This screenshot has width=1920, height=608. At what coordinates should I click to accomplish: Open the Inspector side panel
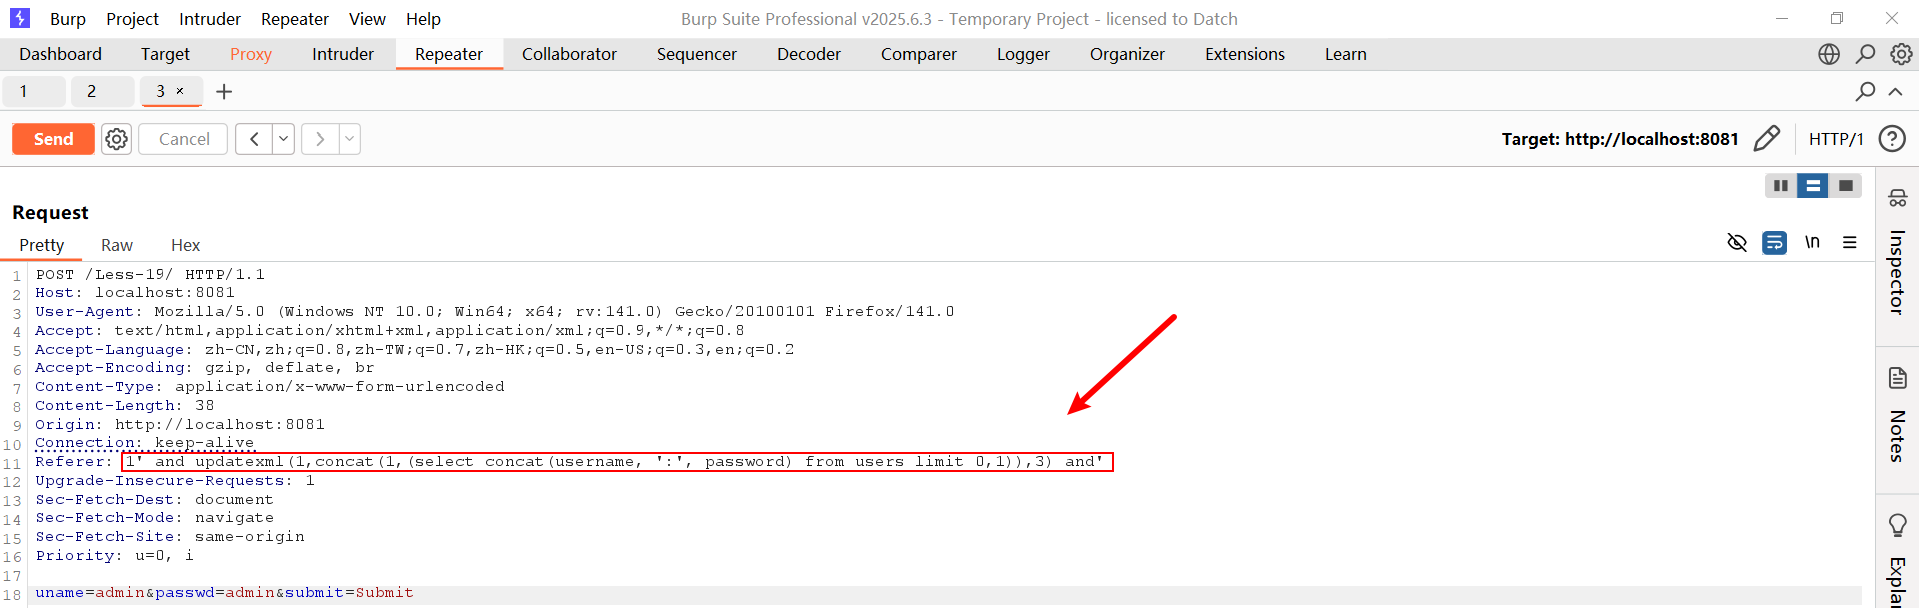click(x=1897, y=256)
